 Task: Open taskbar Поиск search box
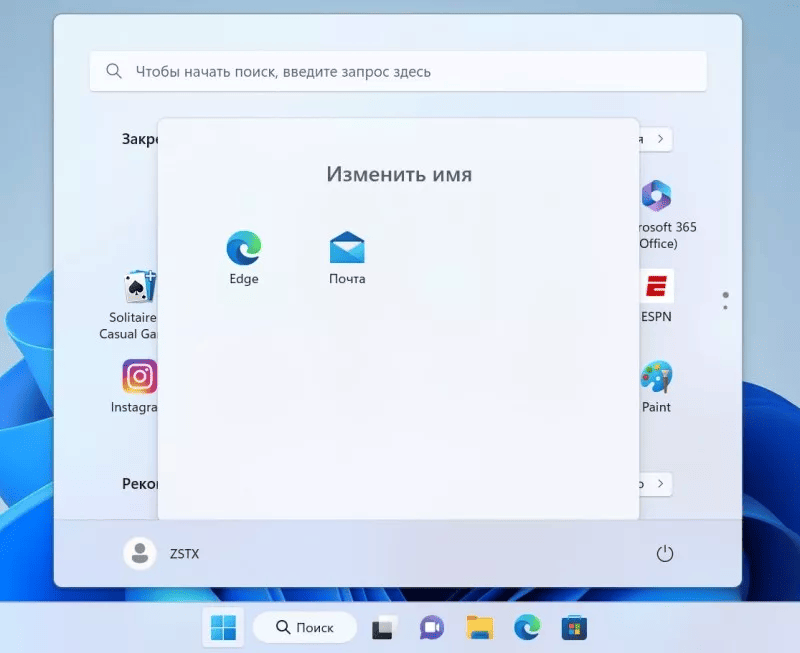coord(305,627)
